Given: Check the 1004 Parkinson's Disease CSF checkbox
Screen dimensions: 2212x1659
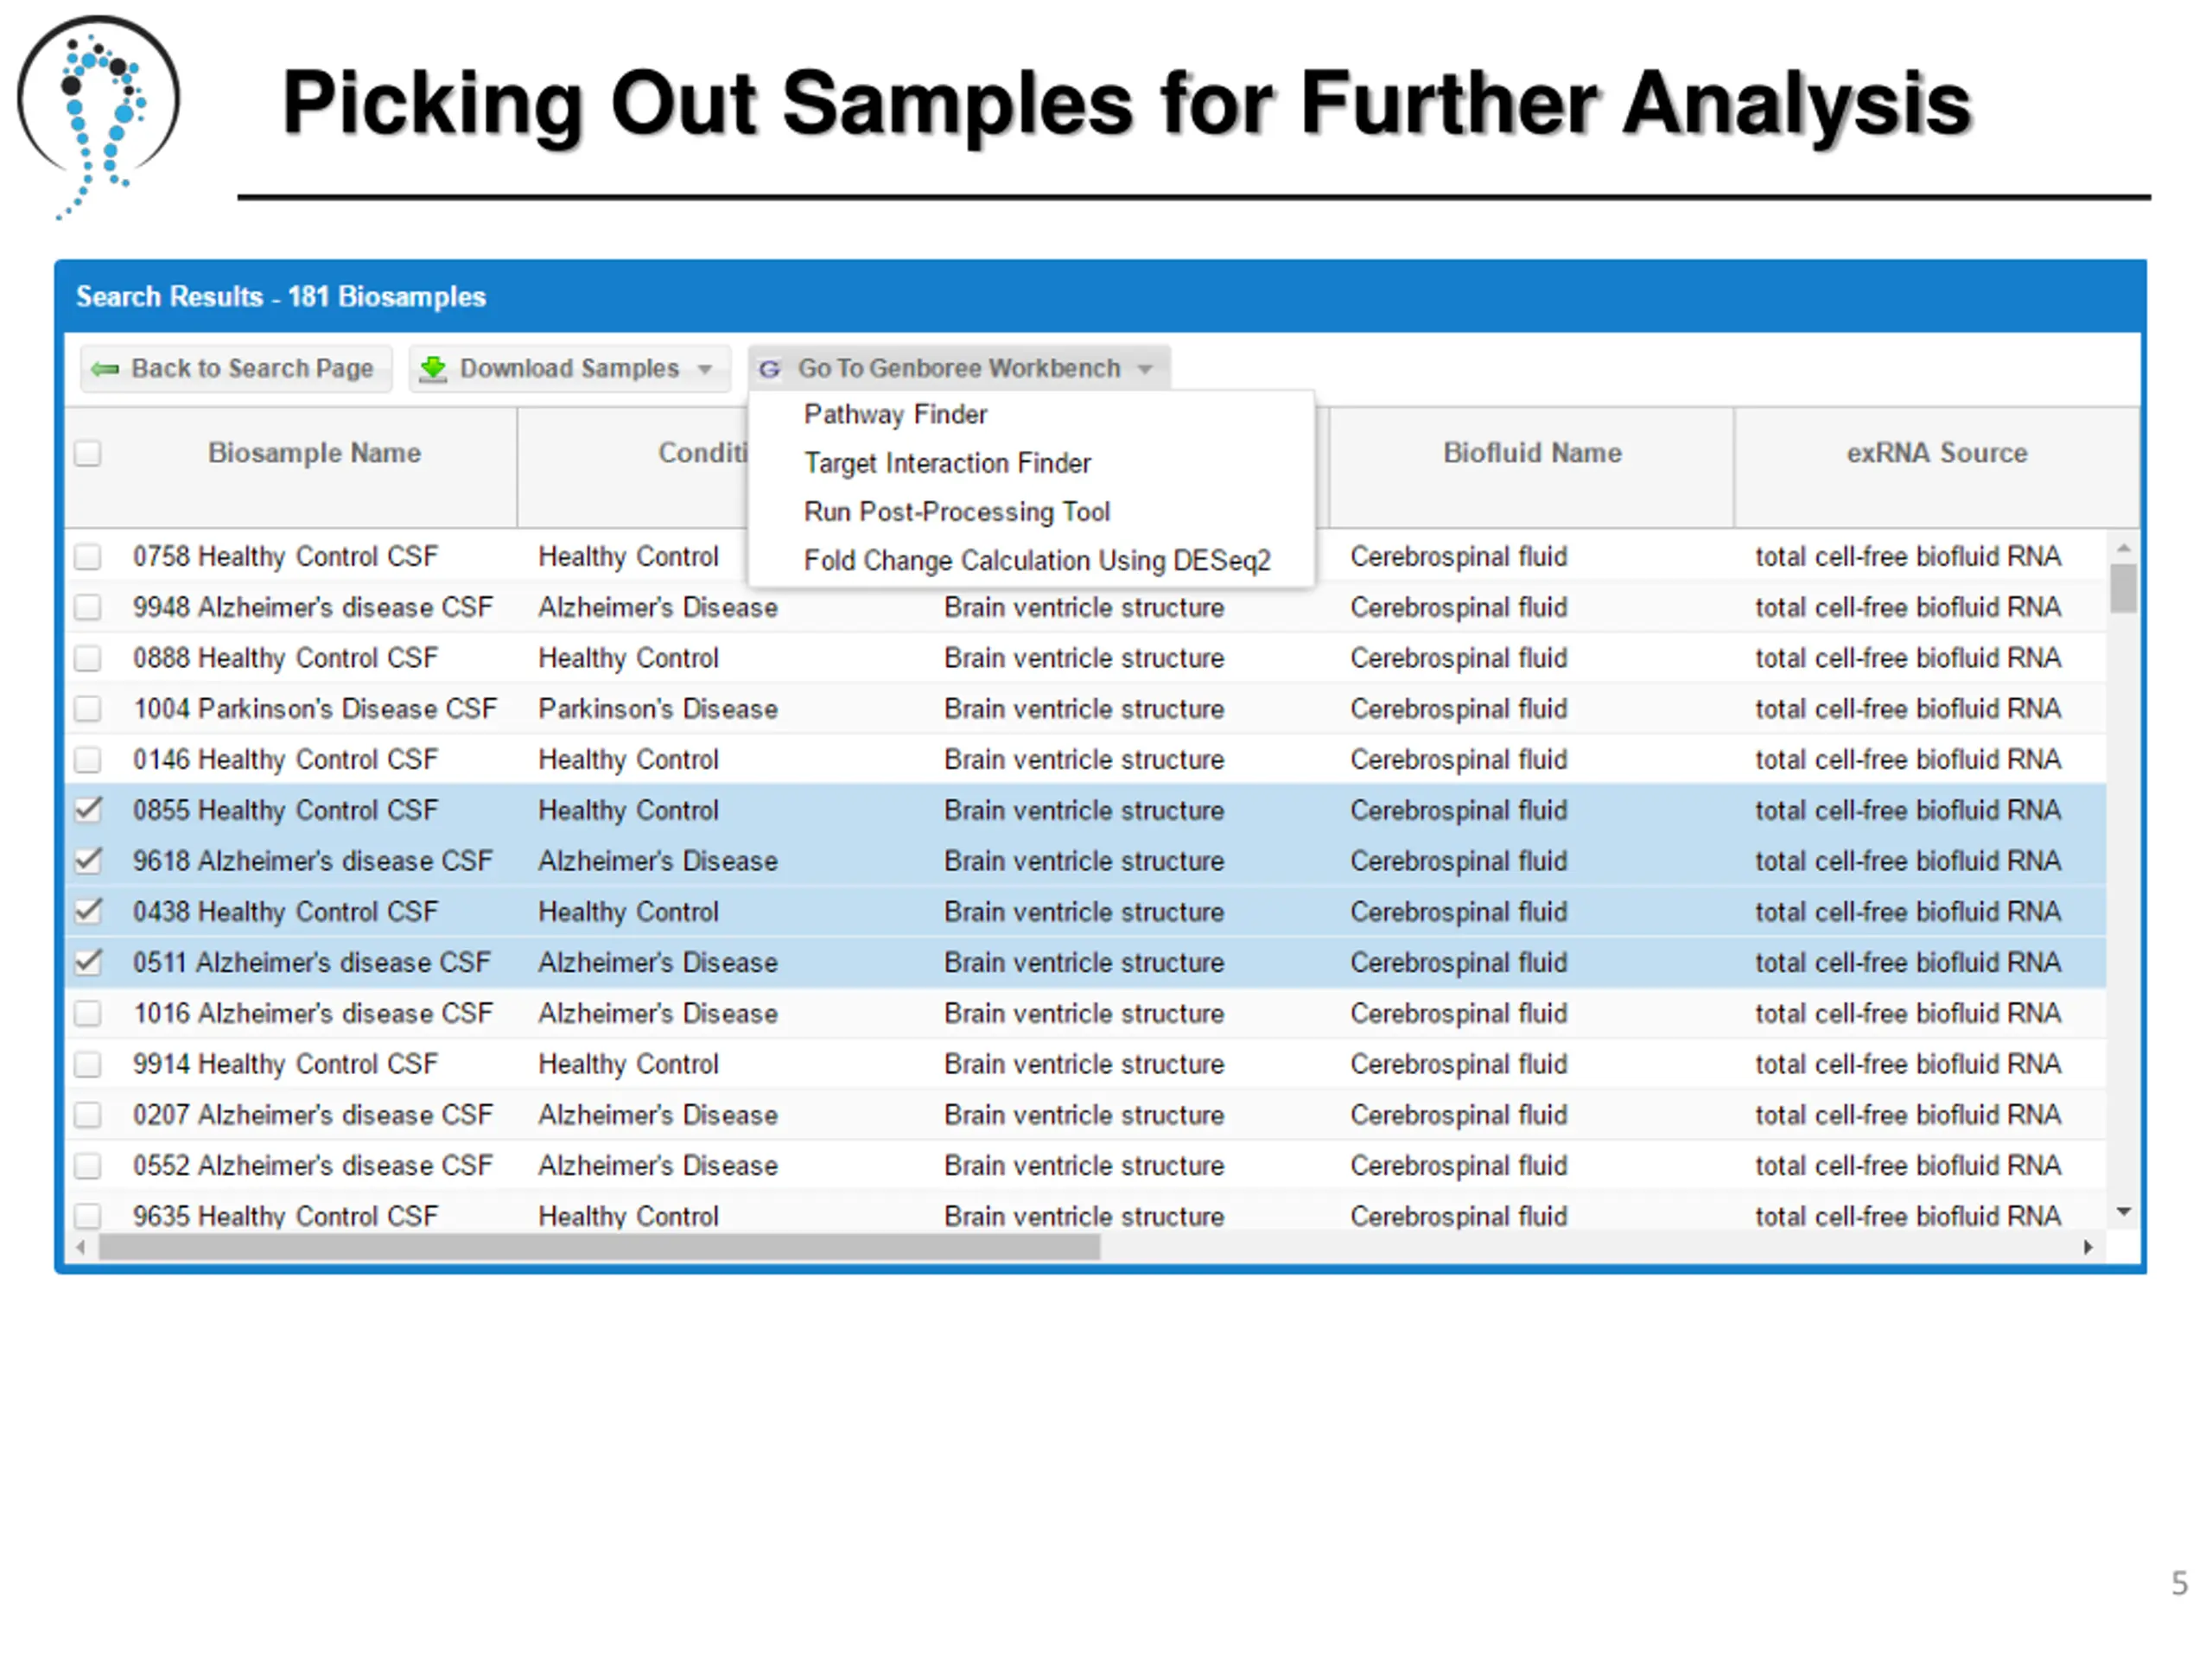Looking at the screenshot, I should 88,708.
